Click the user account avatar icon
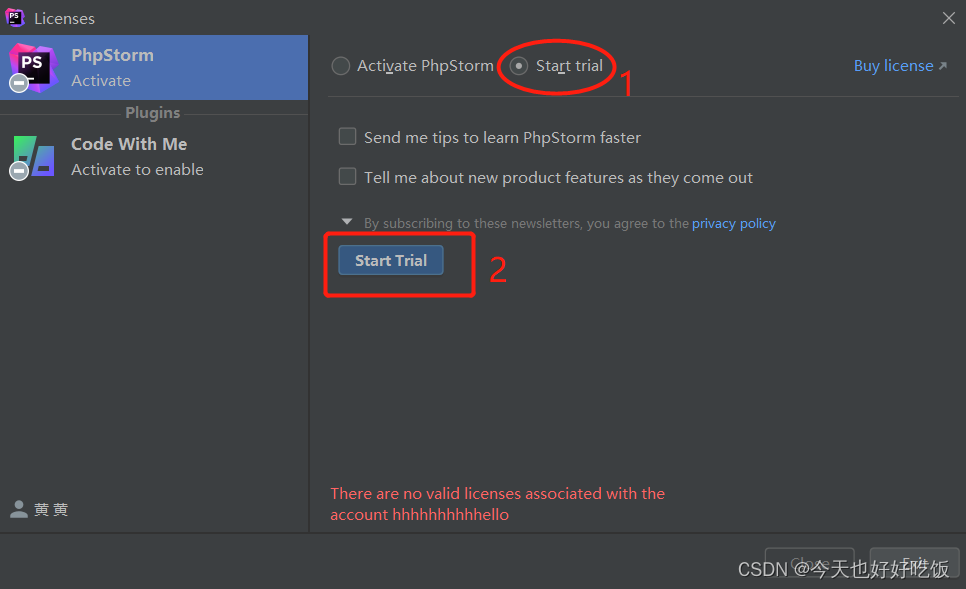The height and width of the screenshot is (589, 966). tap(19, 509)
